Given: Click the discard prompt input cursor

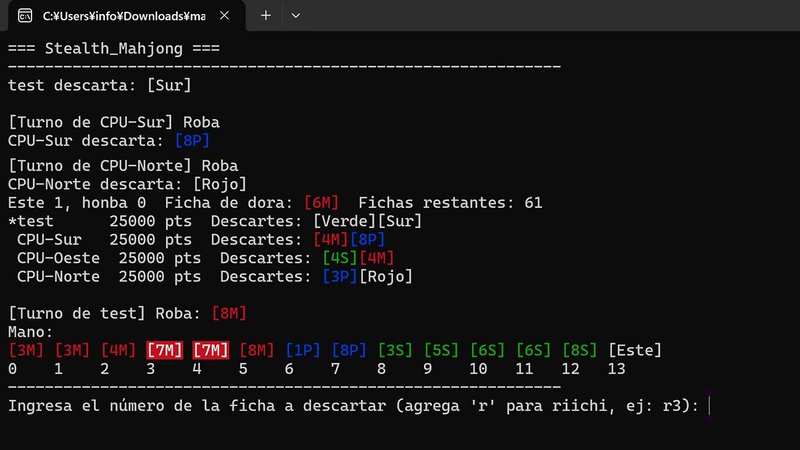Looking at the screenshot, I should click(709, 406).
